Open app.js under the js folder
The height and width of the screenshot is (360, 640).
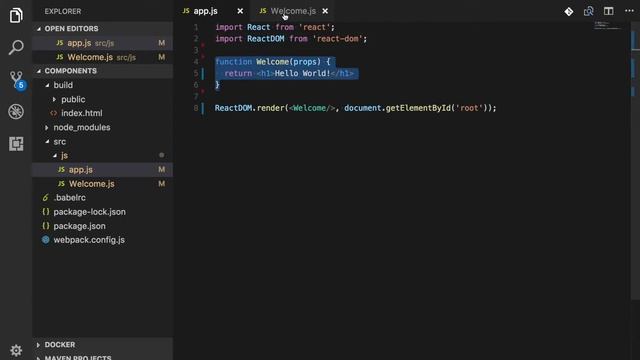click(102, 169)
